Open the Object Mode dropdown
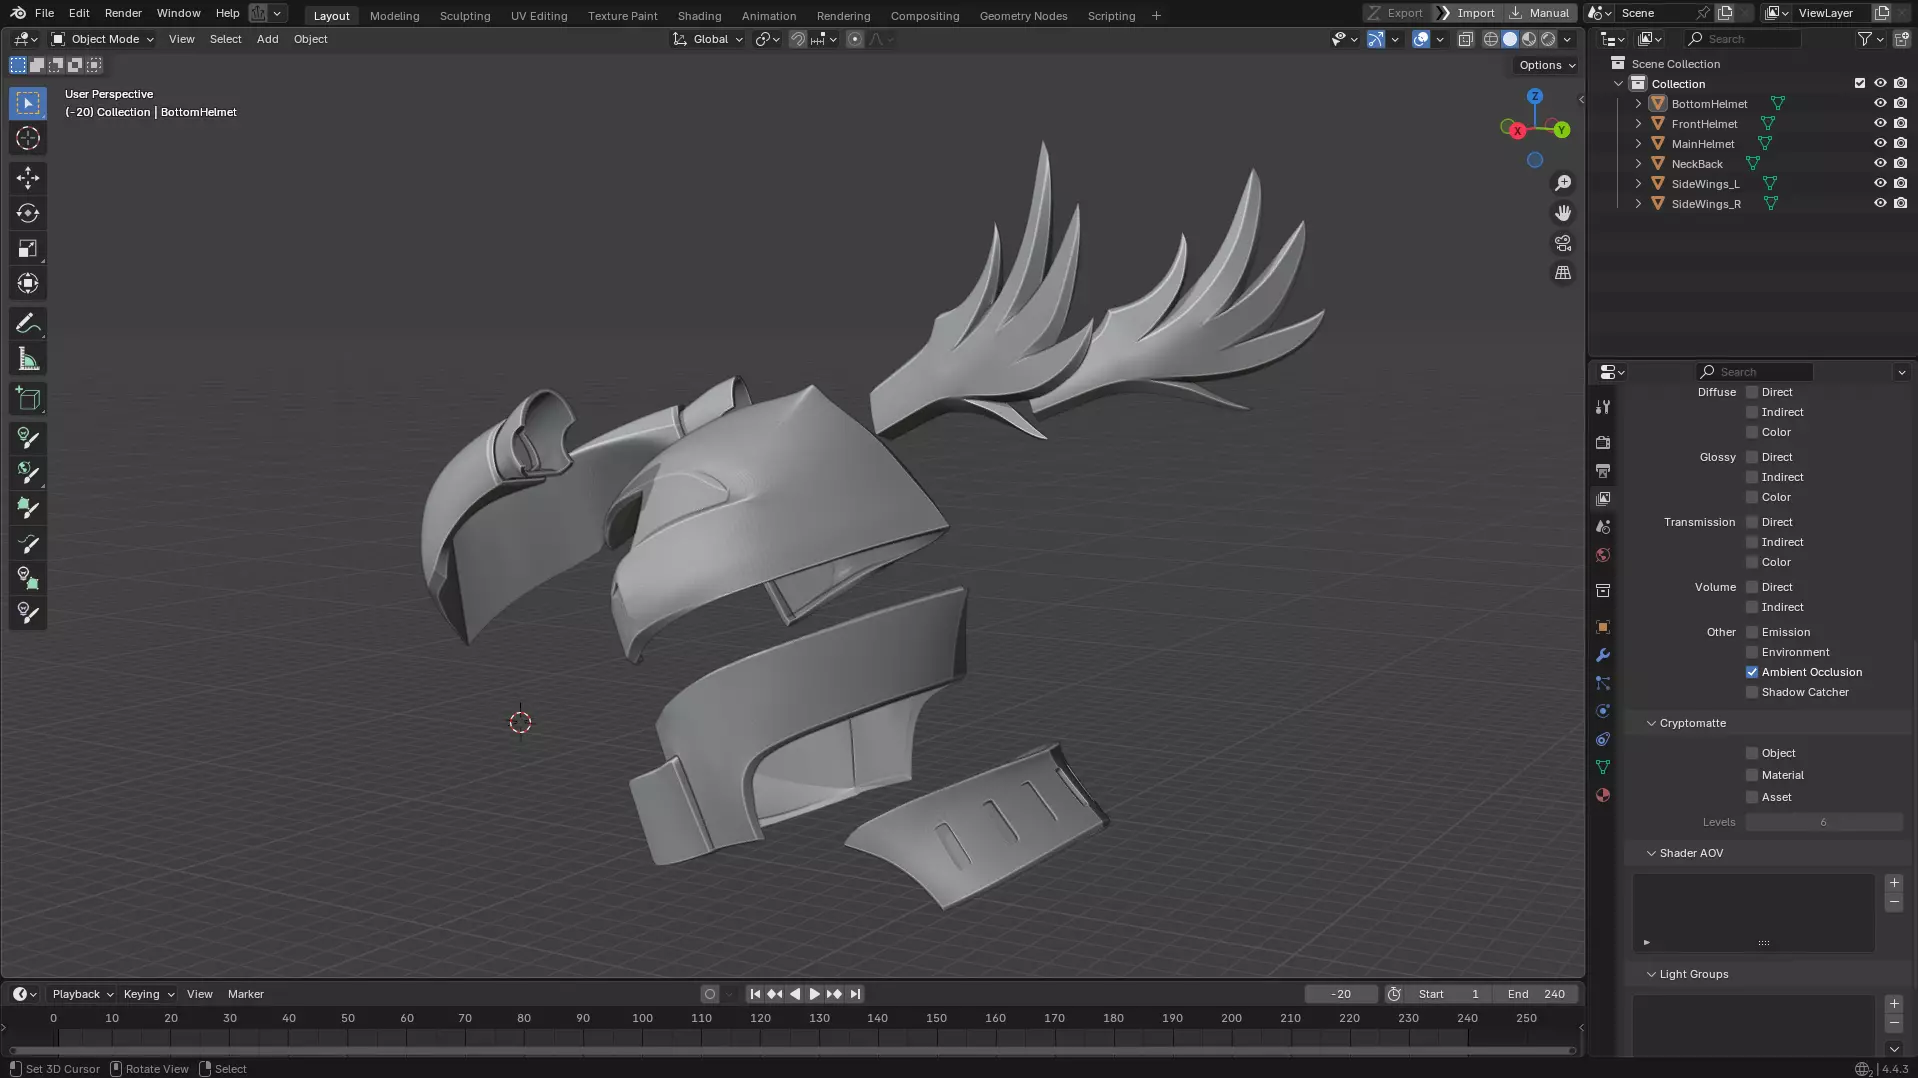Viewport: 1918px width, 1078px height. click(102, 39)
